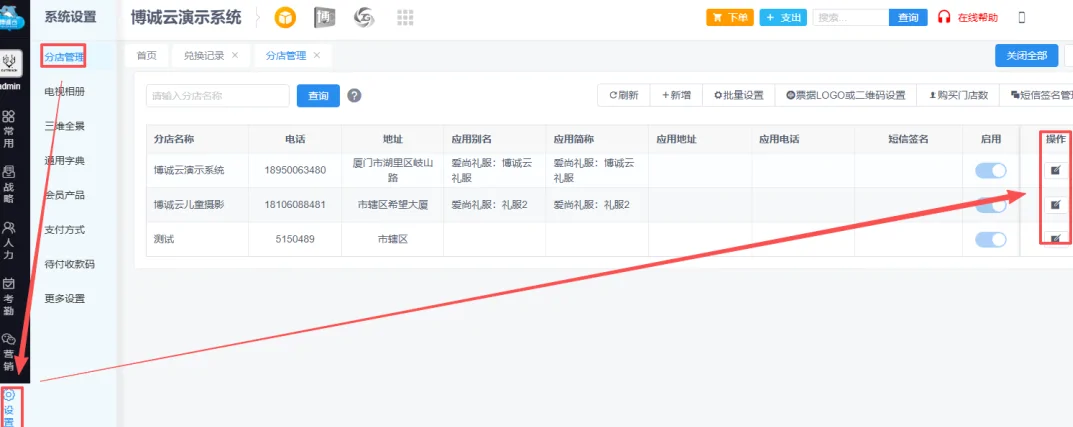Screen dimensions: 1073x427
Task: Click the 关闭全部 button
Action: (x=1026, y=56)
